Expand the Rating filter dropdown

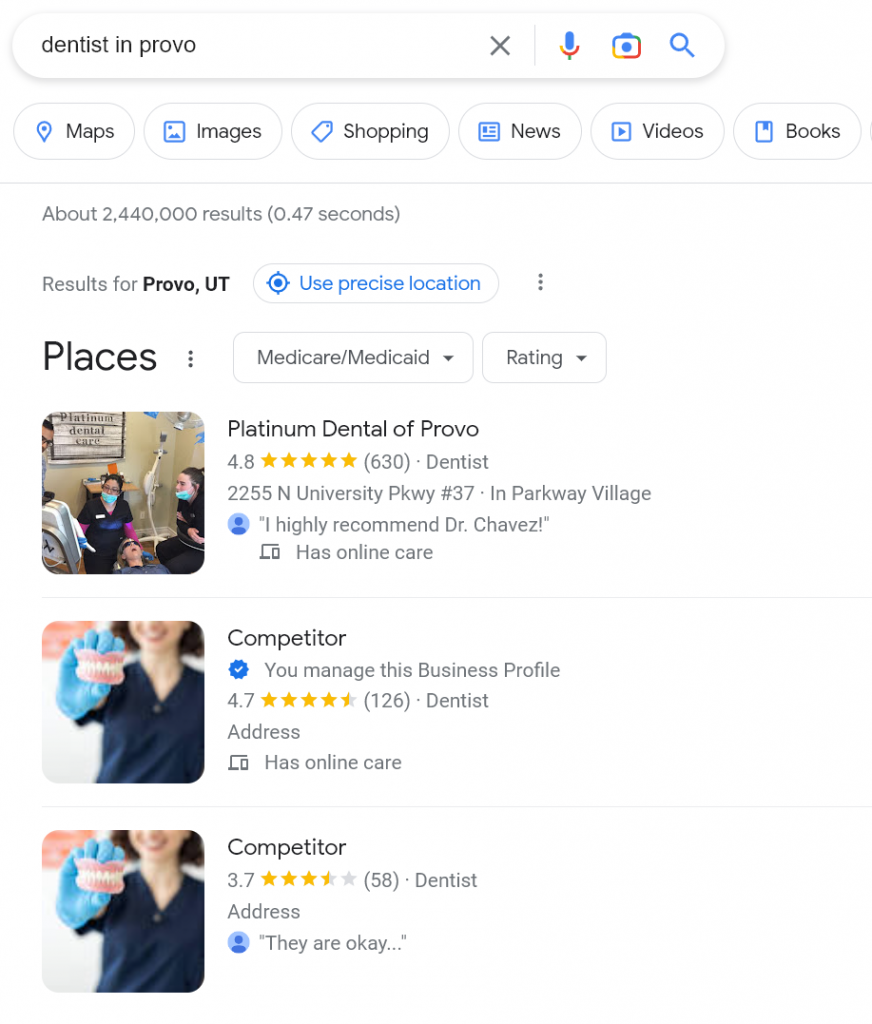coord(544,357)
